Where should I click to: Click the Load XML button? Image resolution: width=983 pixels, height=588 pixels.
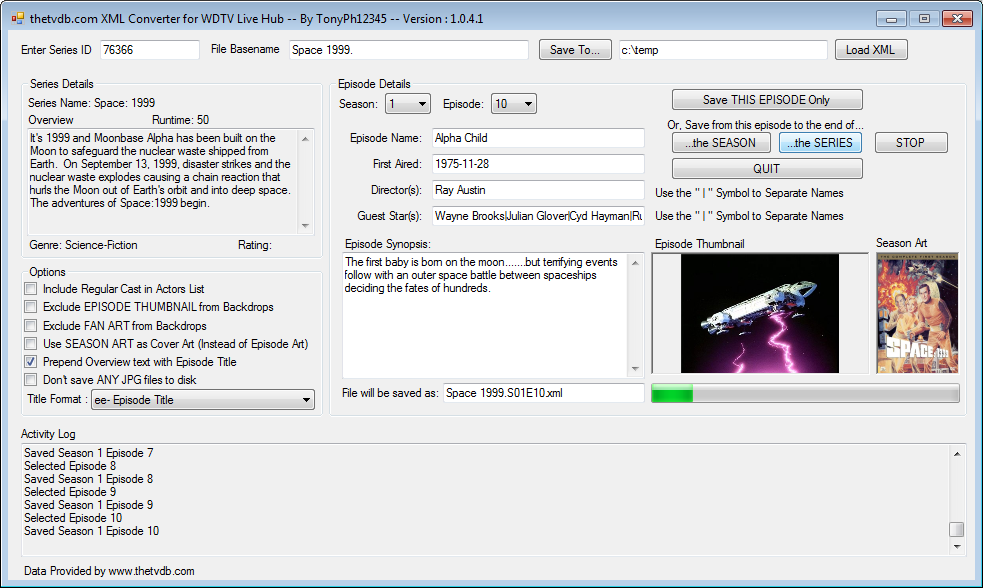click(x=871, y=50)
